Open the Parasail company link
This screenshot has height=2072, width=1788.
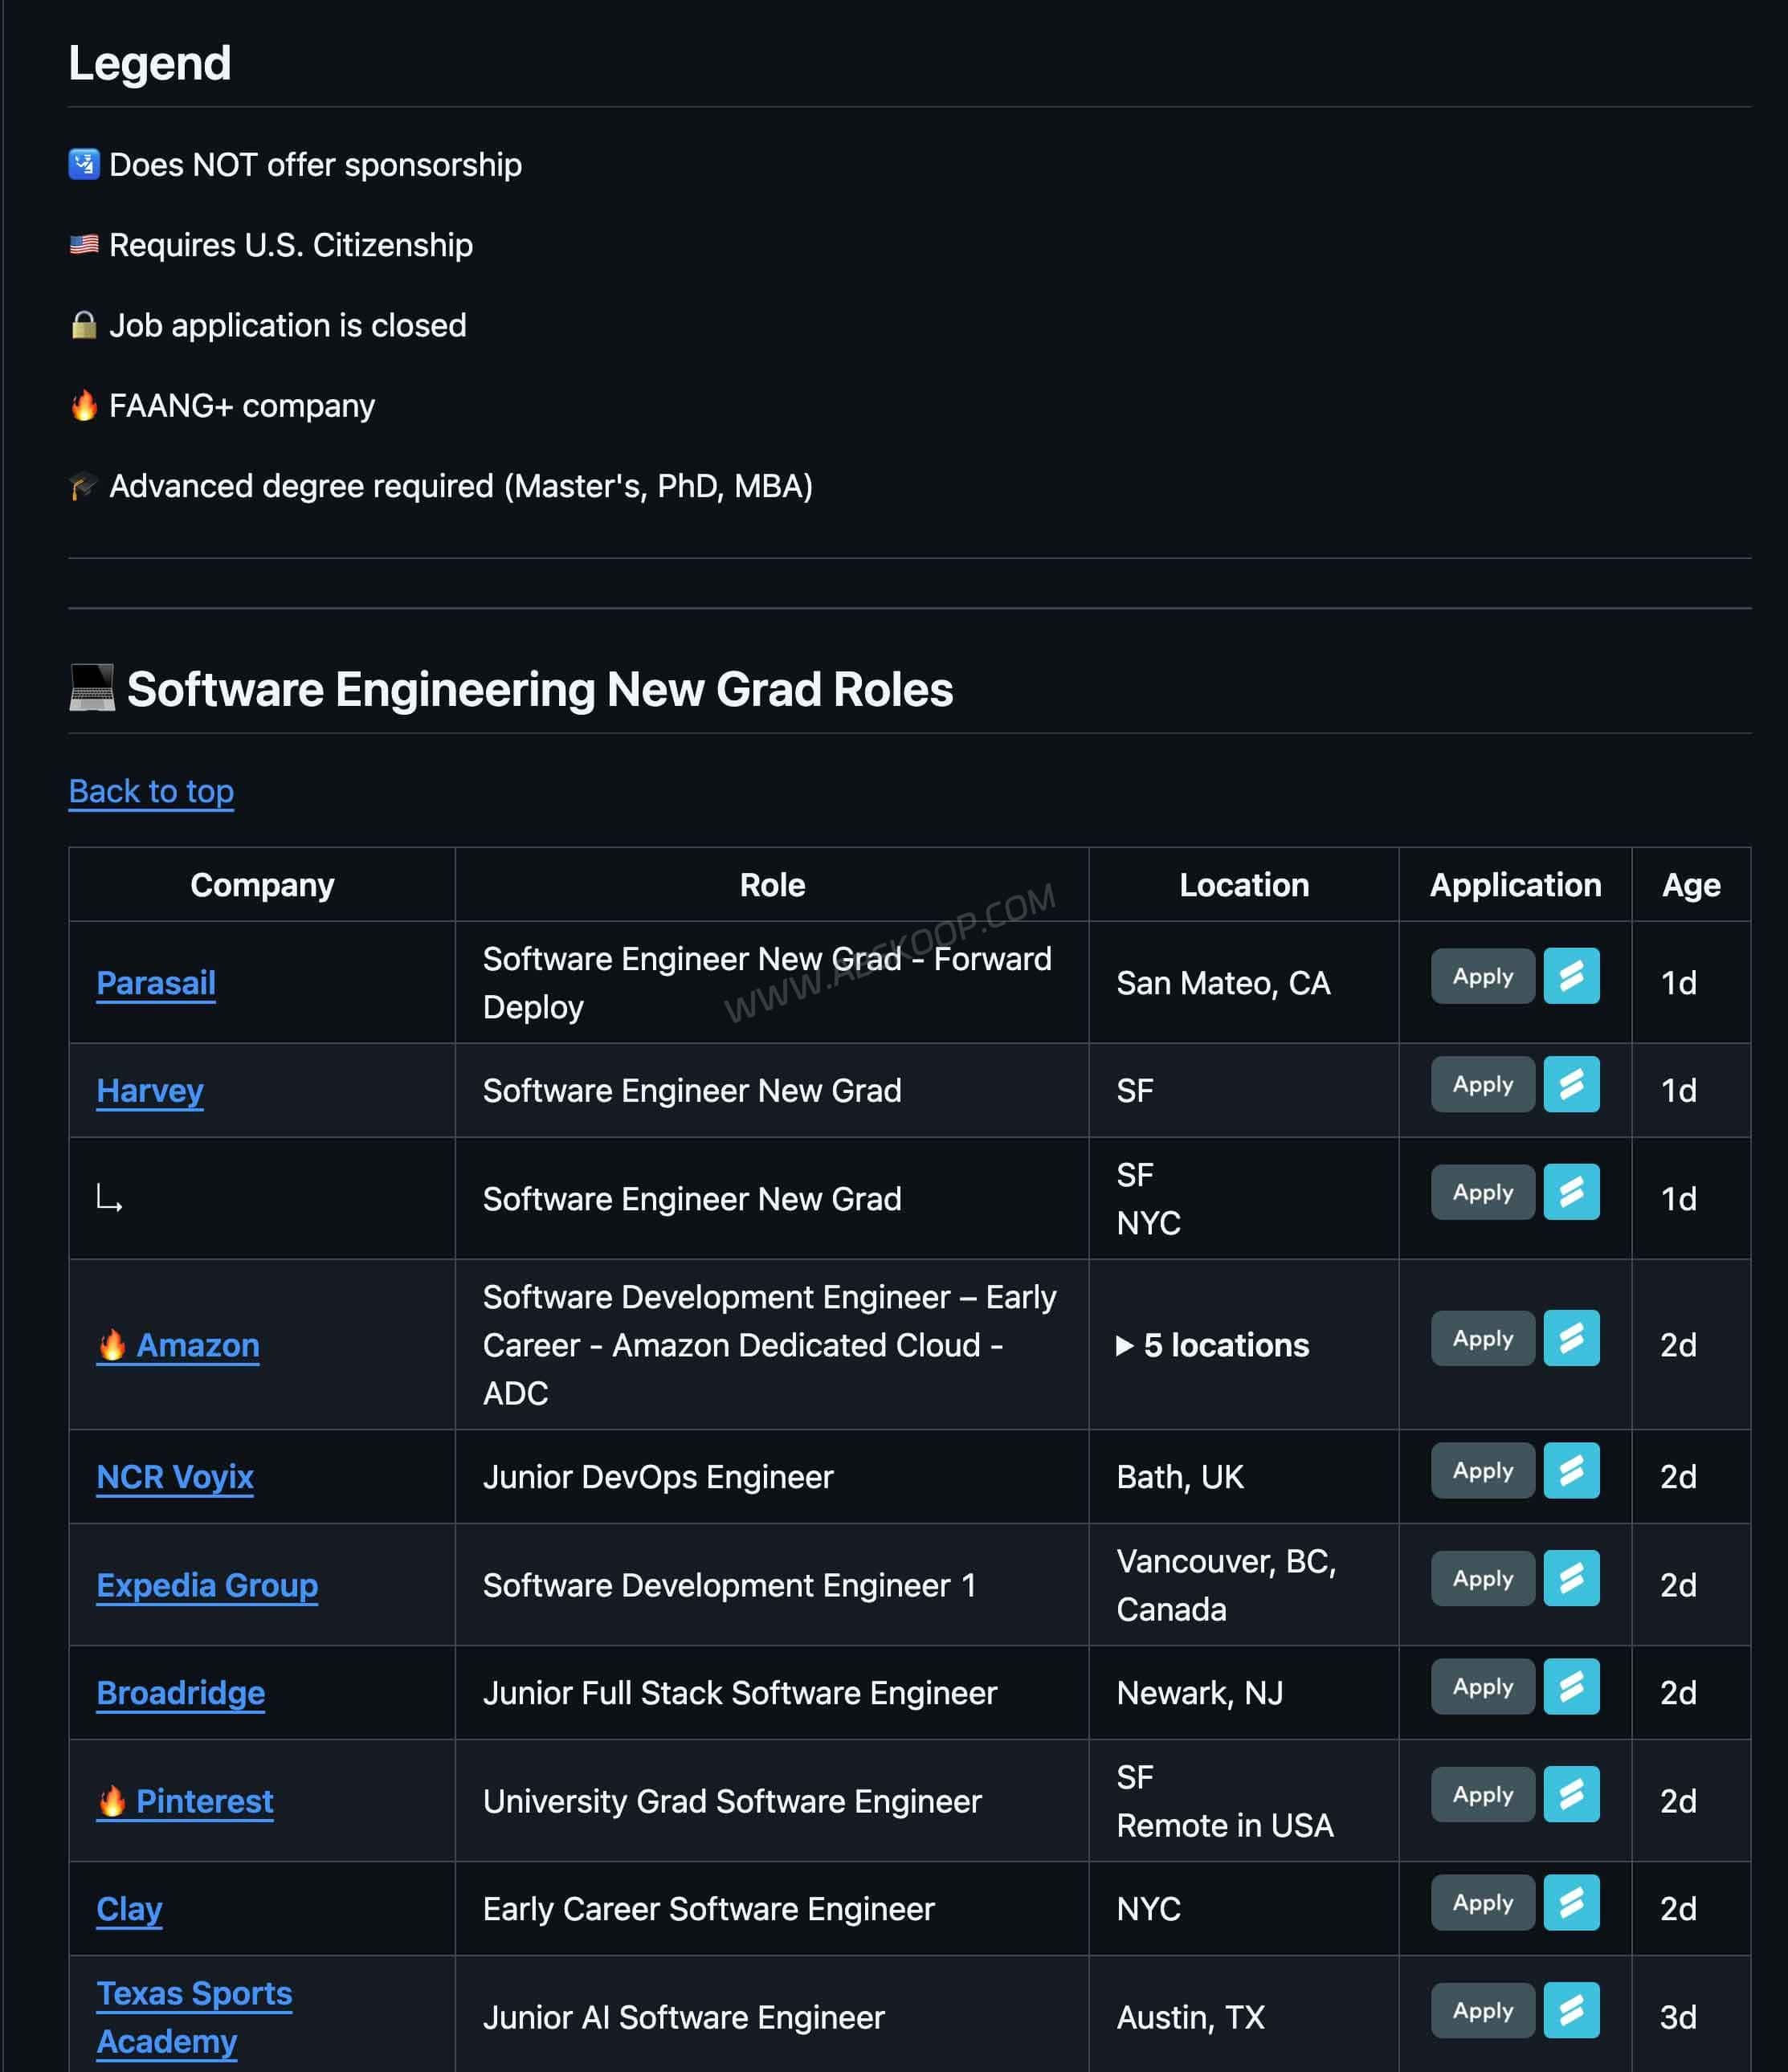coord(156,983)
